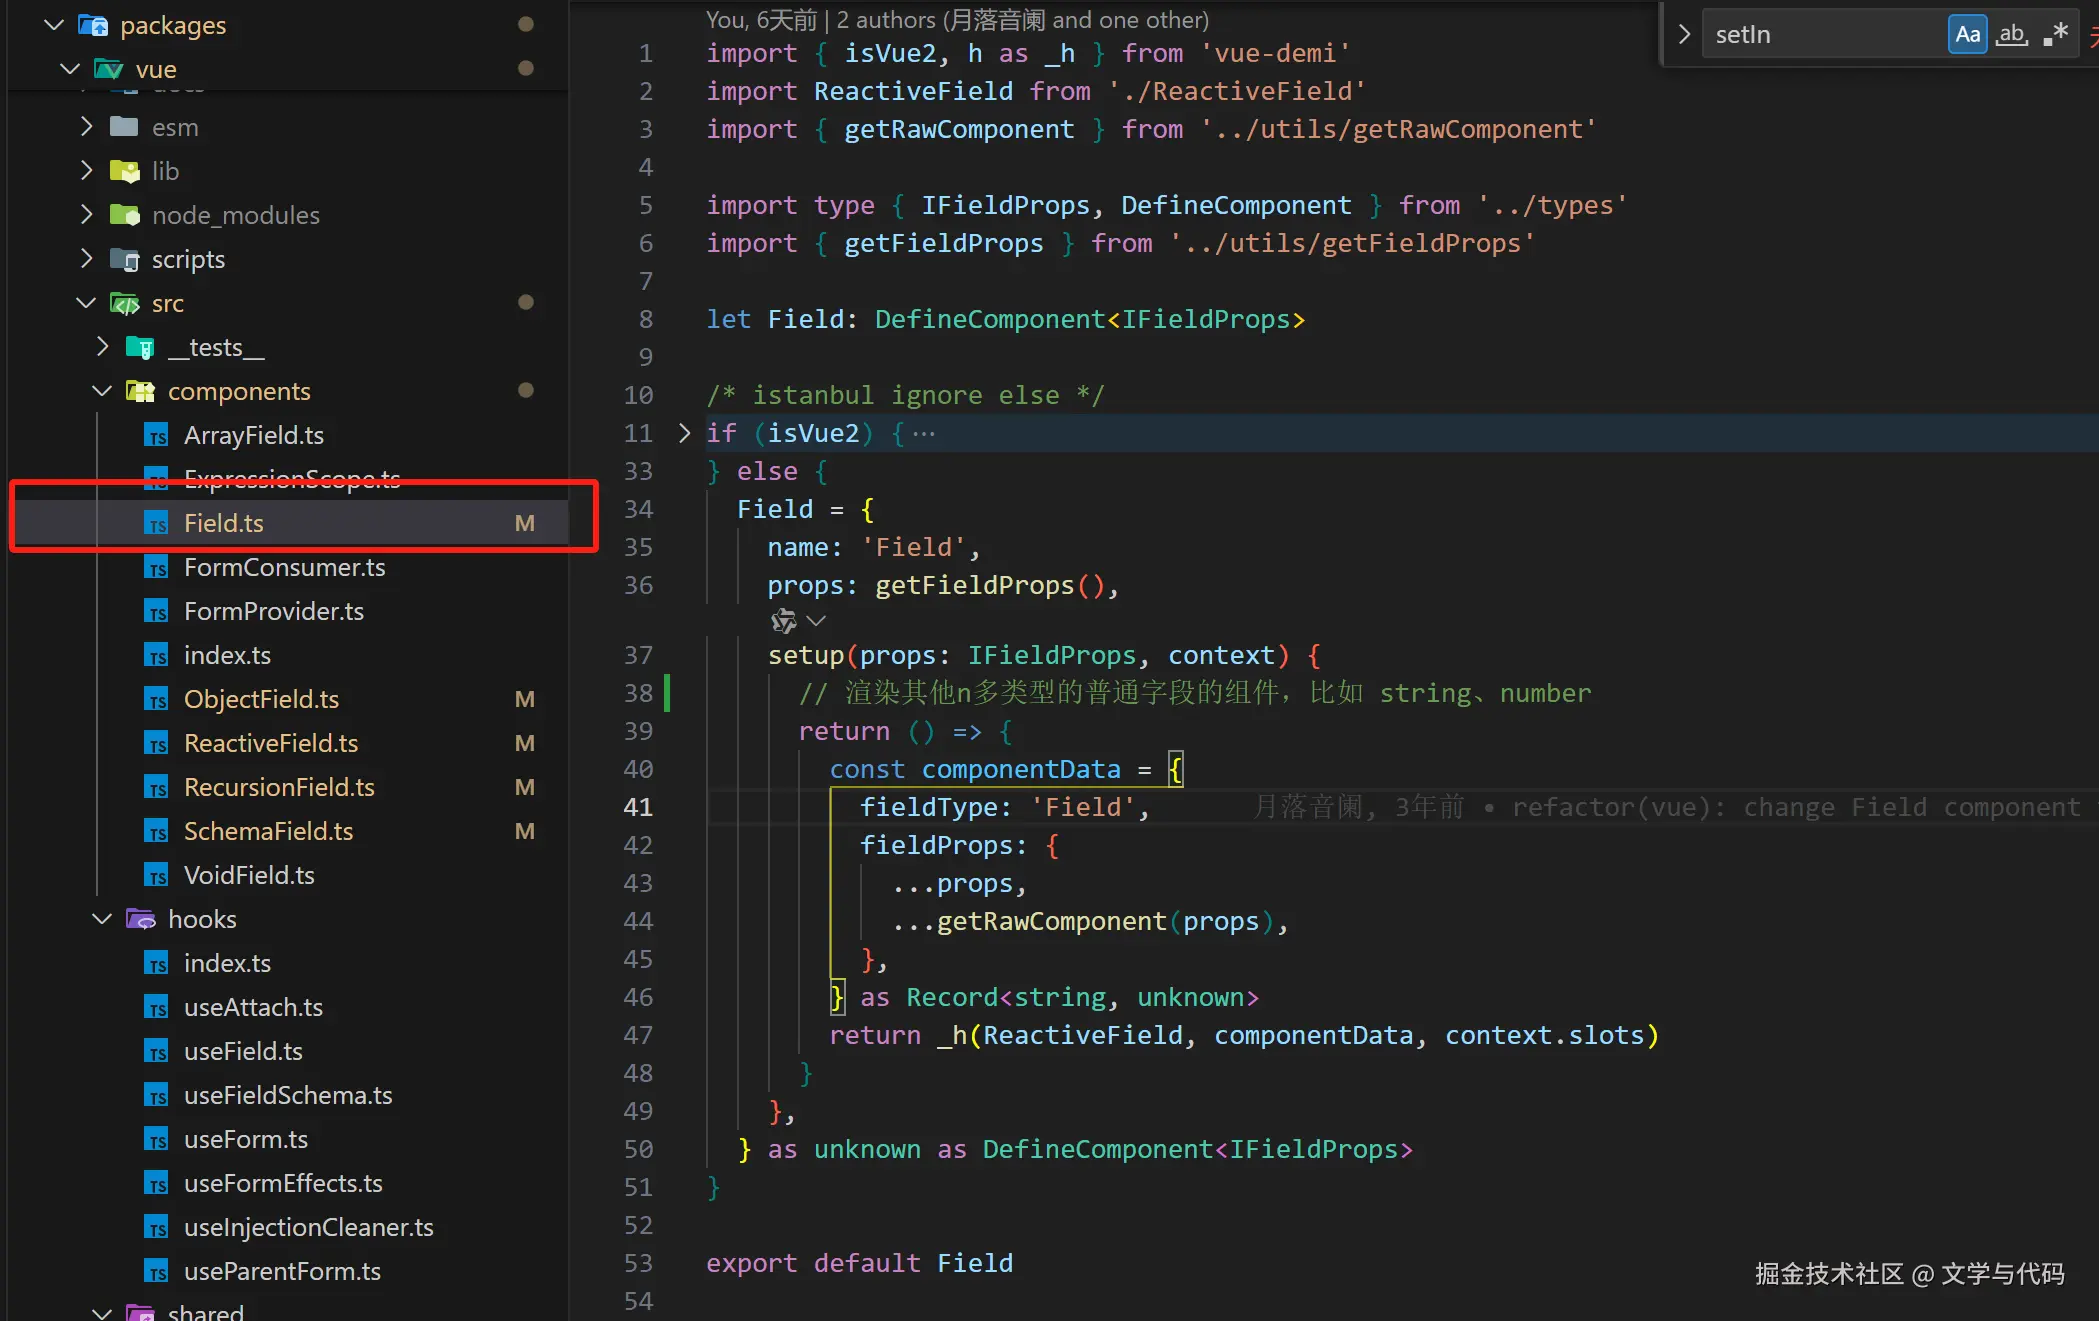Unfold collapsed isVue2 block at line 11
2099x1321 pixels.
click(x=684, y=433)
